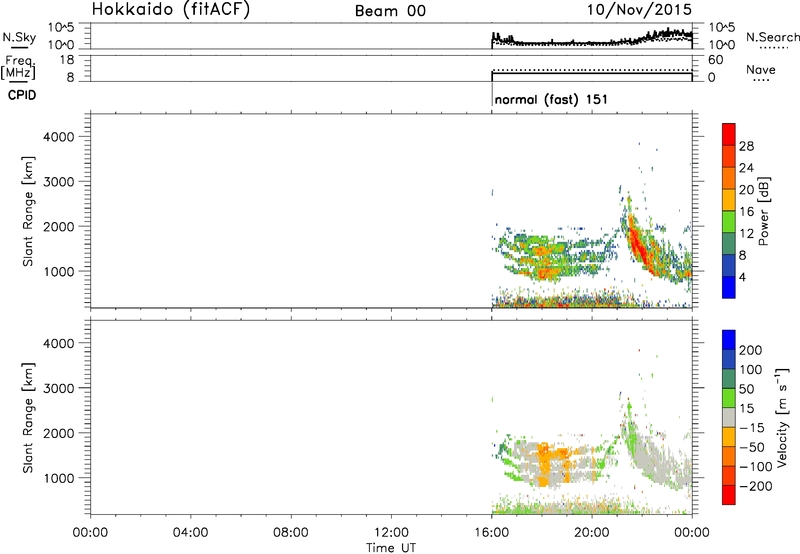Click the date 10/Nov/2015 in the header

click(639, 9)
